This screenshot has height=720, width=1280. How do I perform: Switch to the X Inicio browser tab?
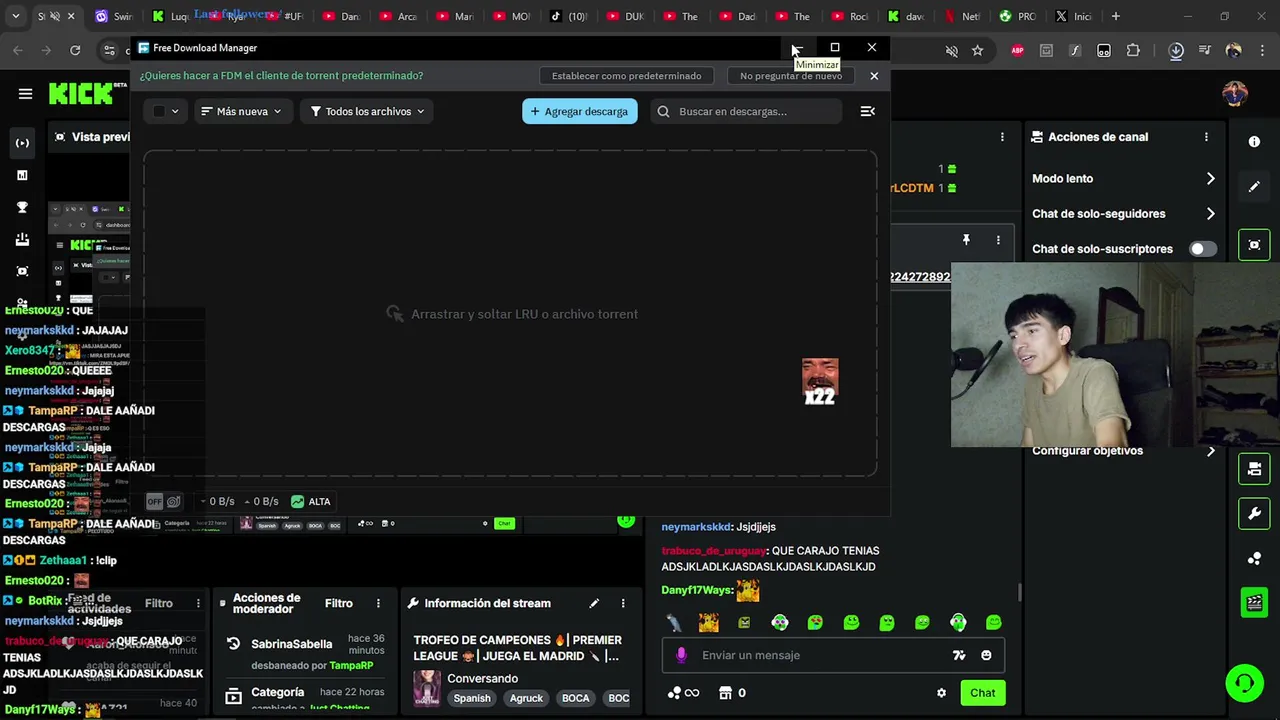click(x=1074, y=16)
